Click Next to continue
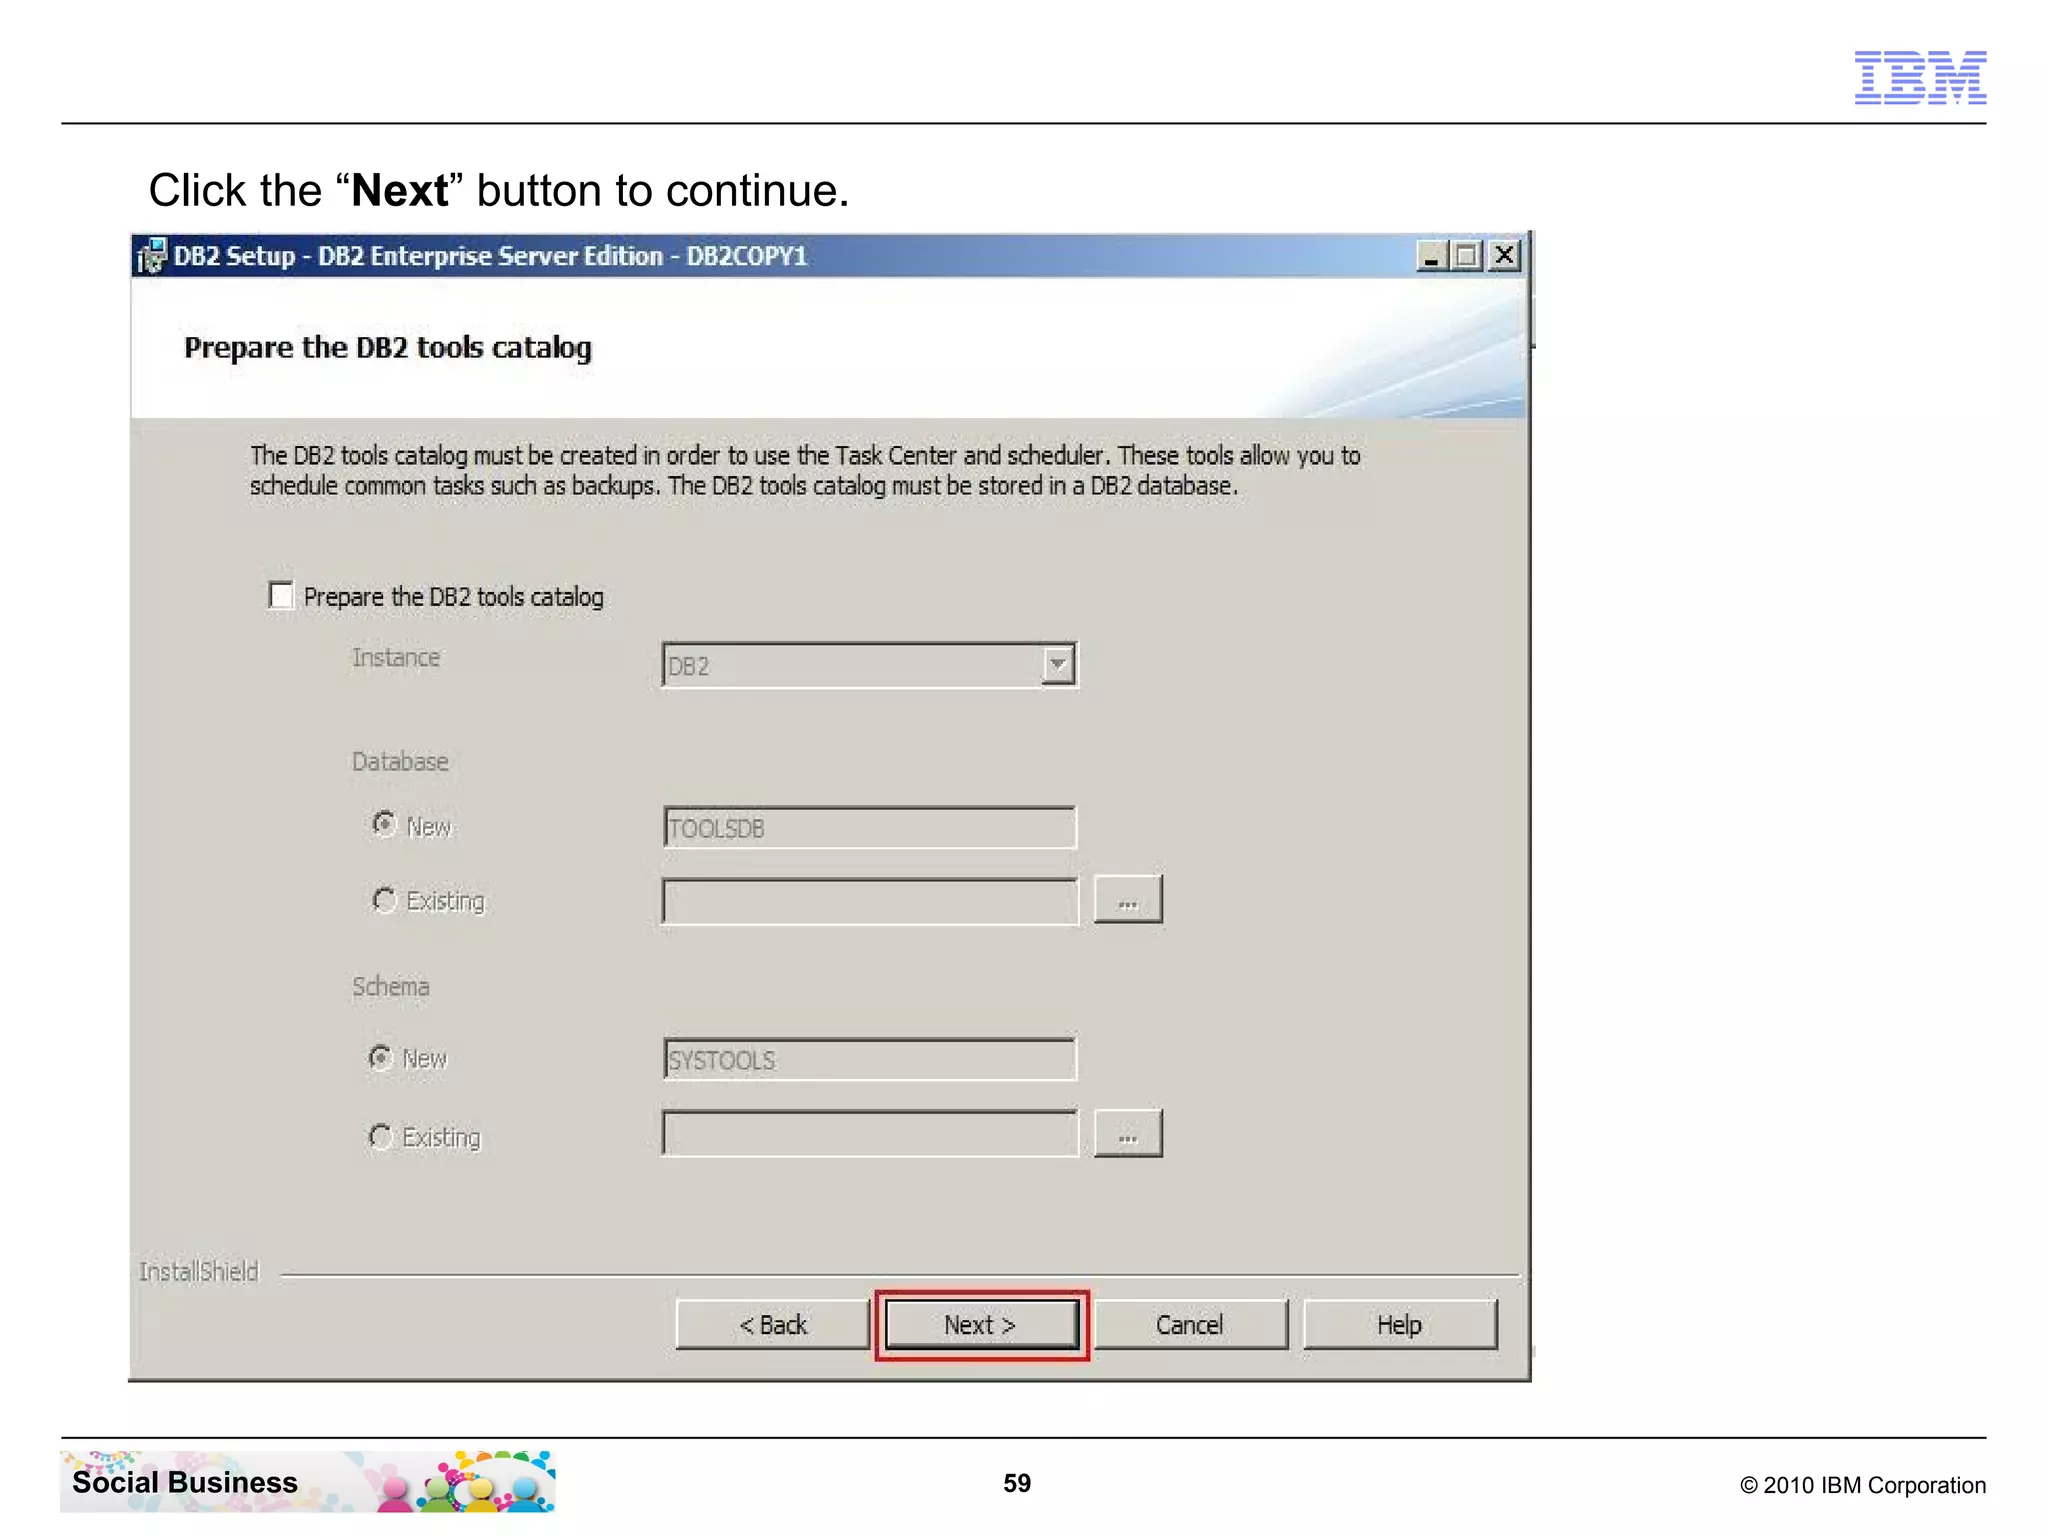 tap(981, 1325)
